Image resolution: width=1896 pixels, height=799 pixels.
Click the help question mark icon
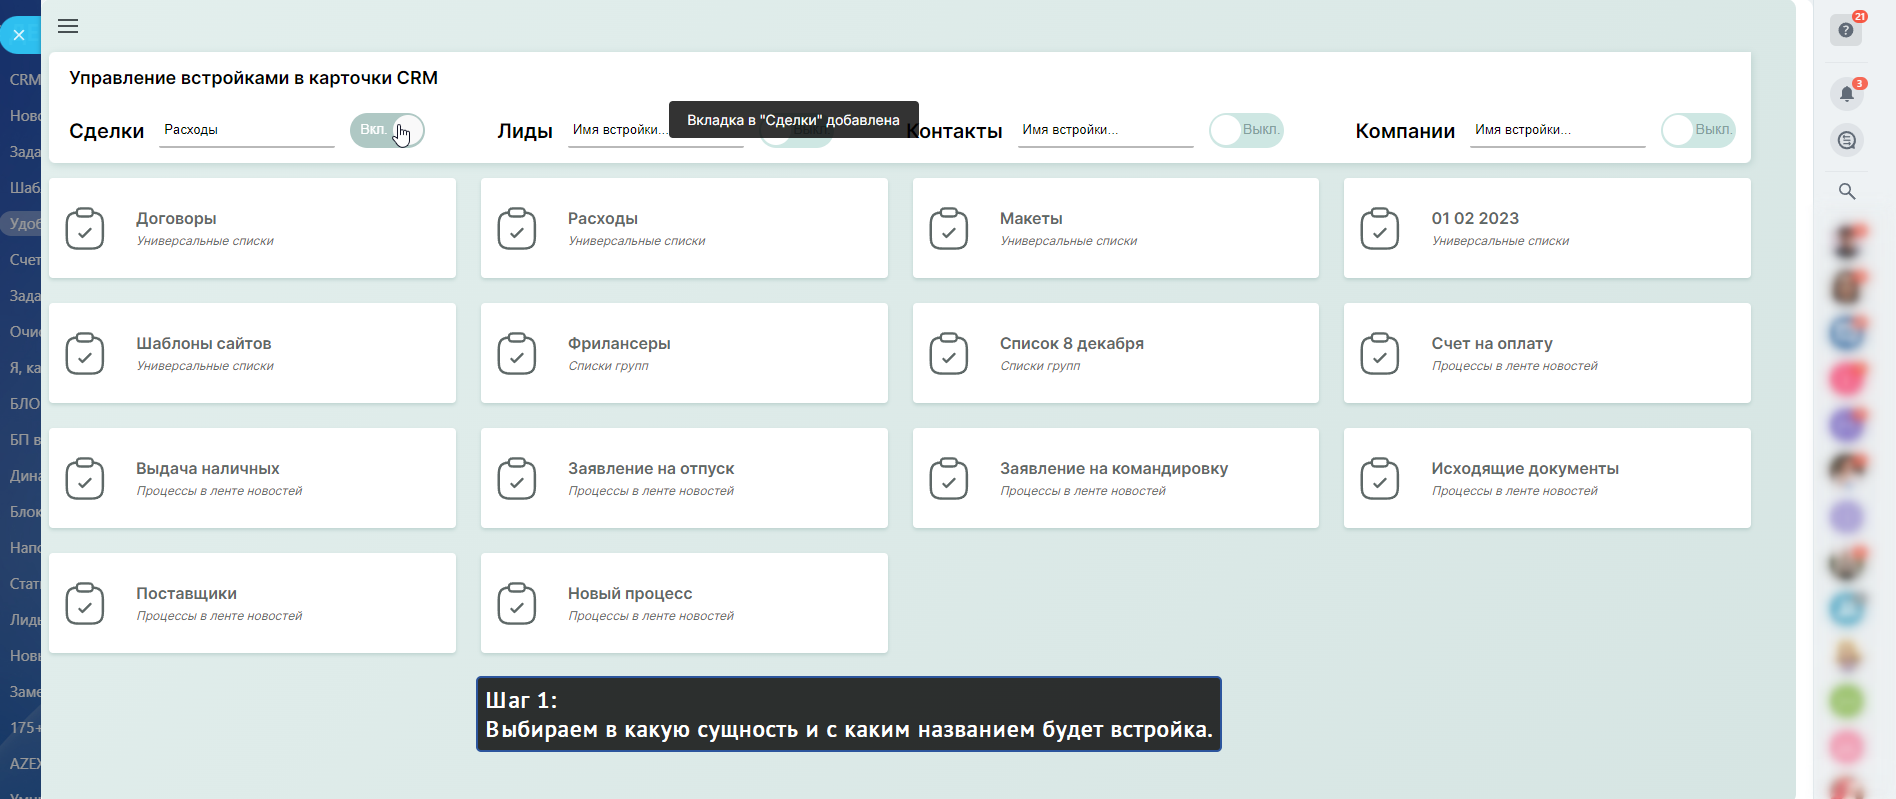pos(1846,30)
